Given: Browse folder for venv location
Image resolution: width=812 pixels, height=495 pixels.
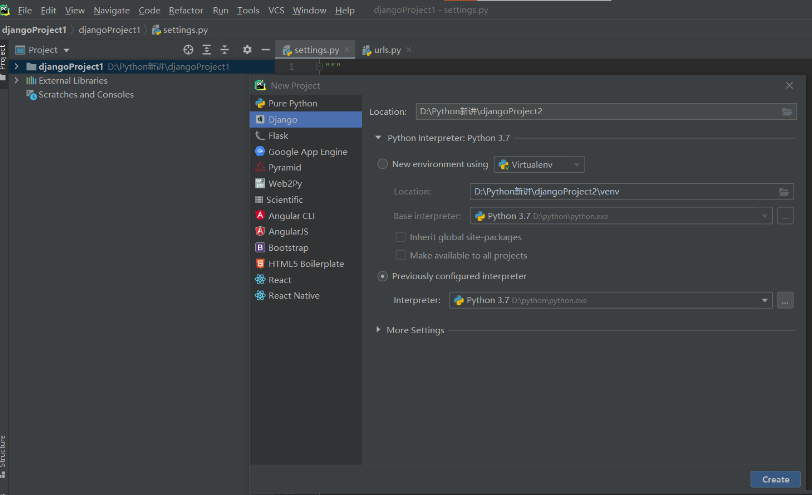Looking at the screenshot, I should pos(784,192).
